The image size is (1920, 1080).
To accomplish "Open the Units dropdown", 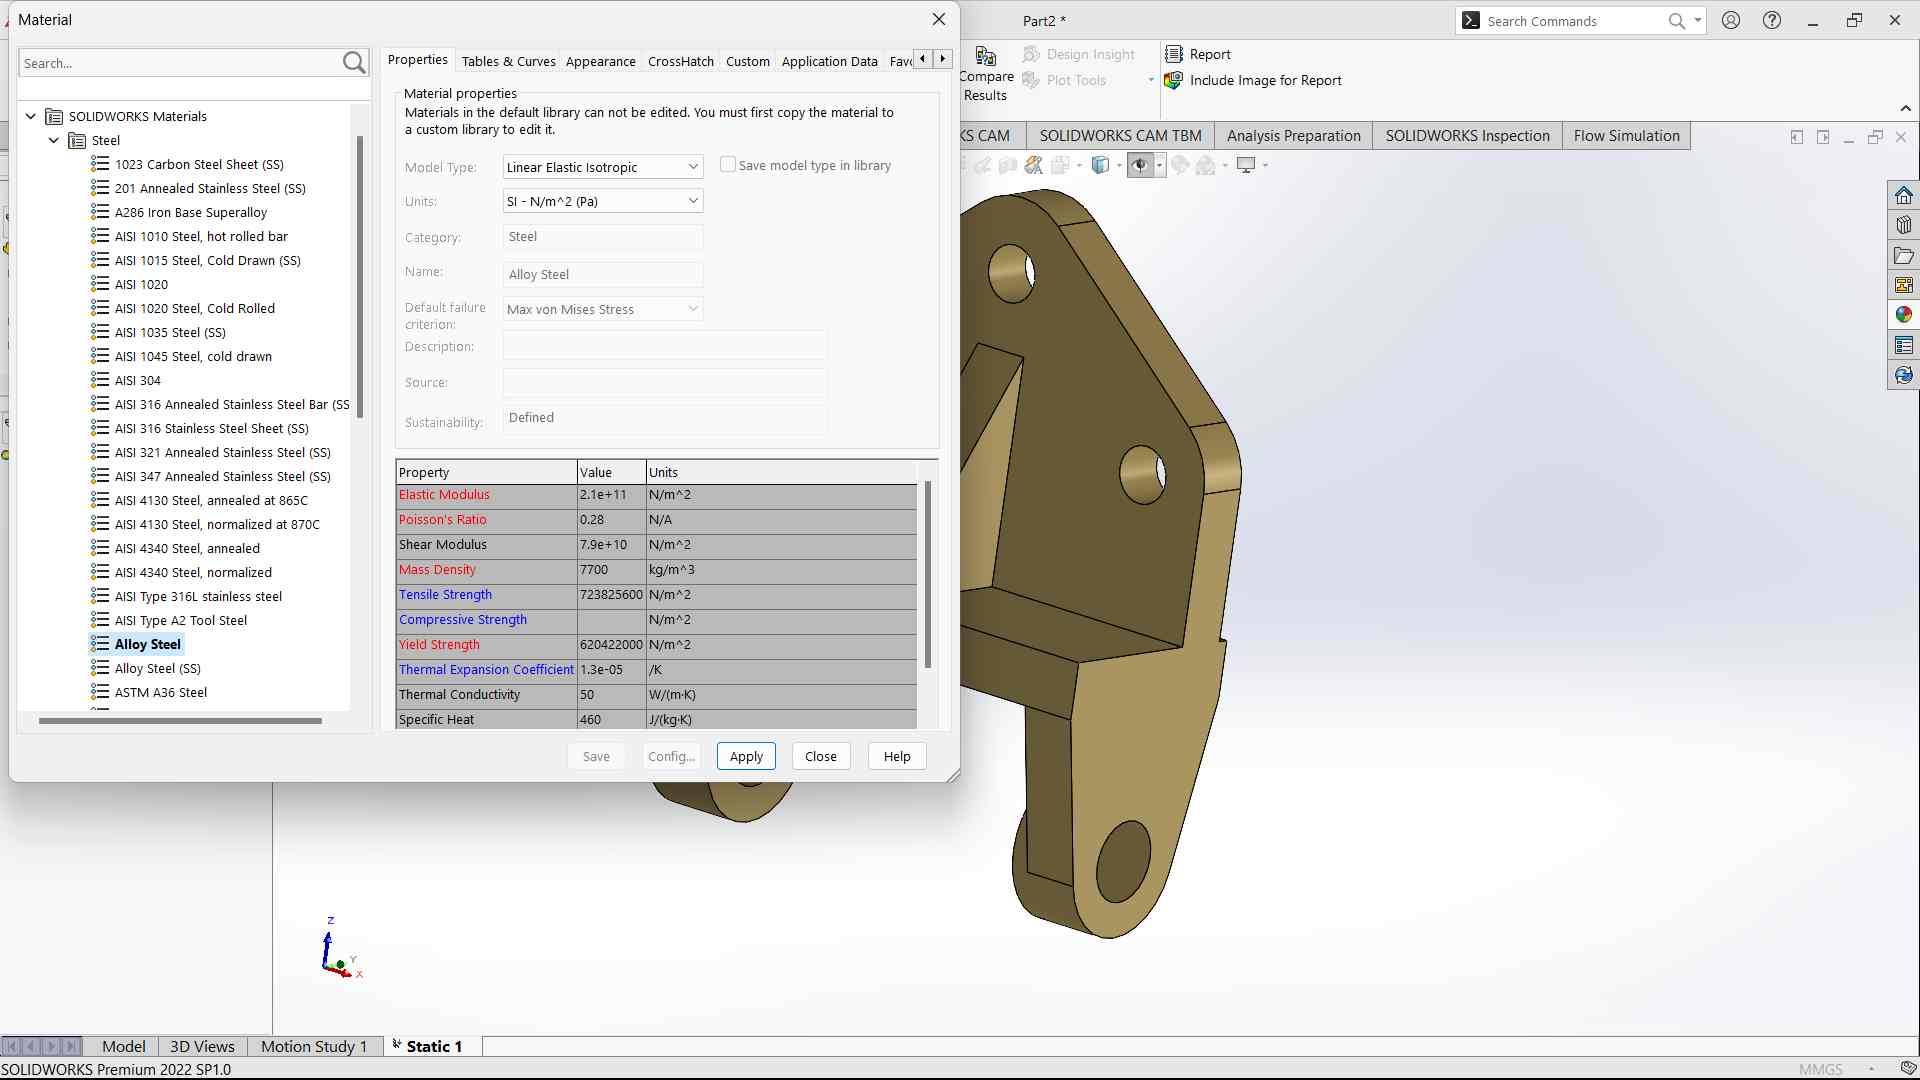I will [x=693, y=201].
